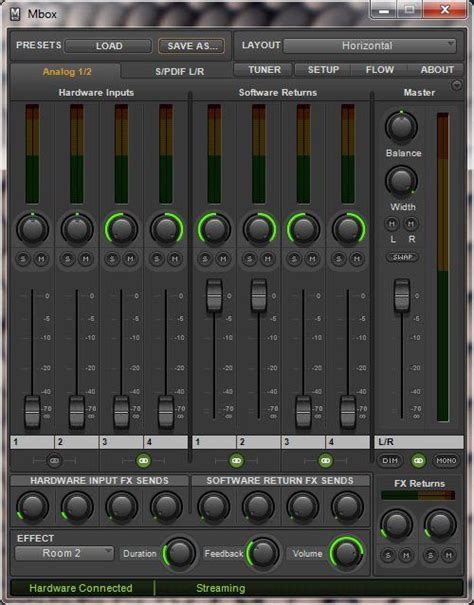Mute Hardware Input channel 2

click(86, 259)
